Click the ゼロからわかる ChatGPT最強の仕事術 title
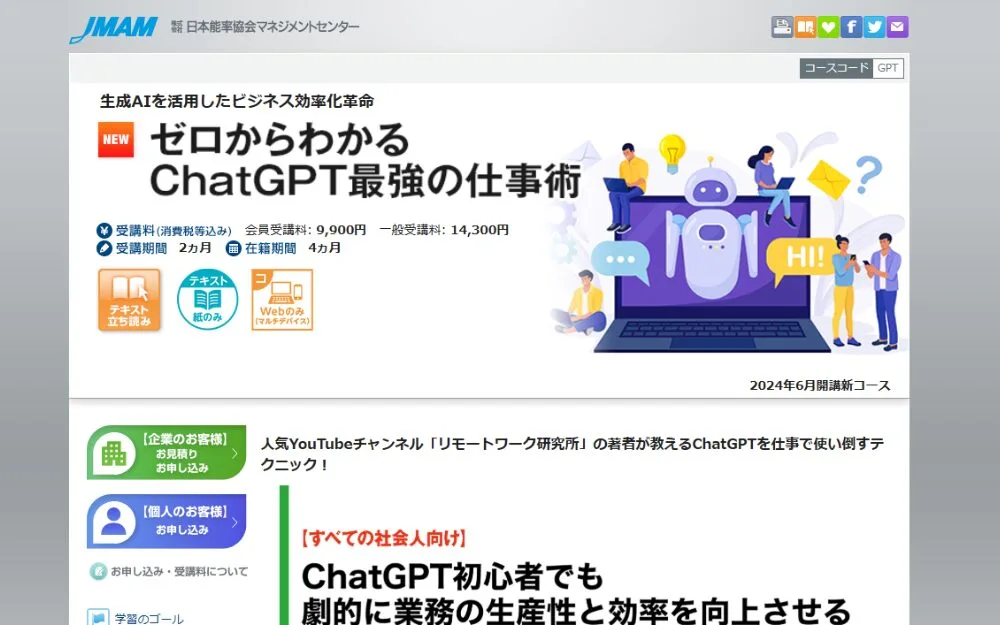The width and height of the screenshot is (1000, 625). coord(365,159)
